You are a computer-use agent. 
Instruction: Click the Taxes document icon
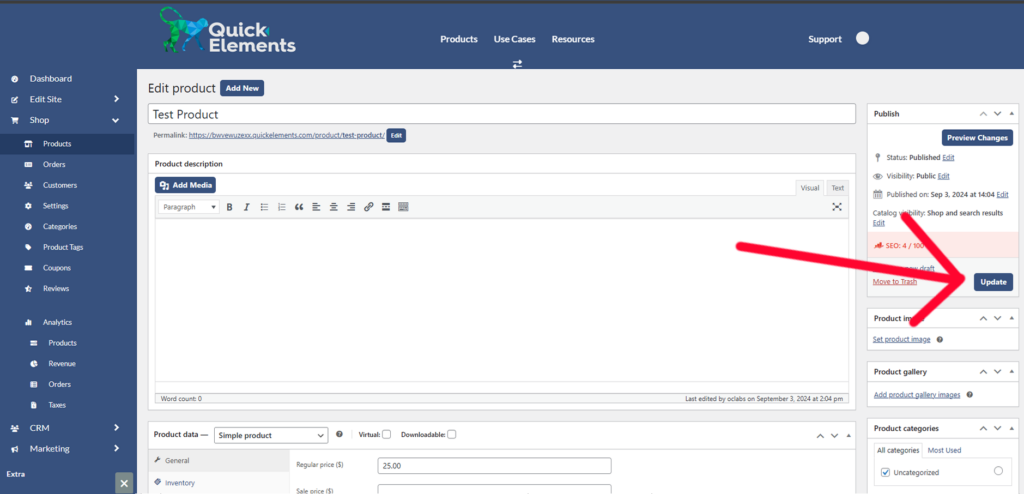coord(33,405)
